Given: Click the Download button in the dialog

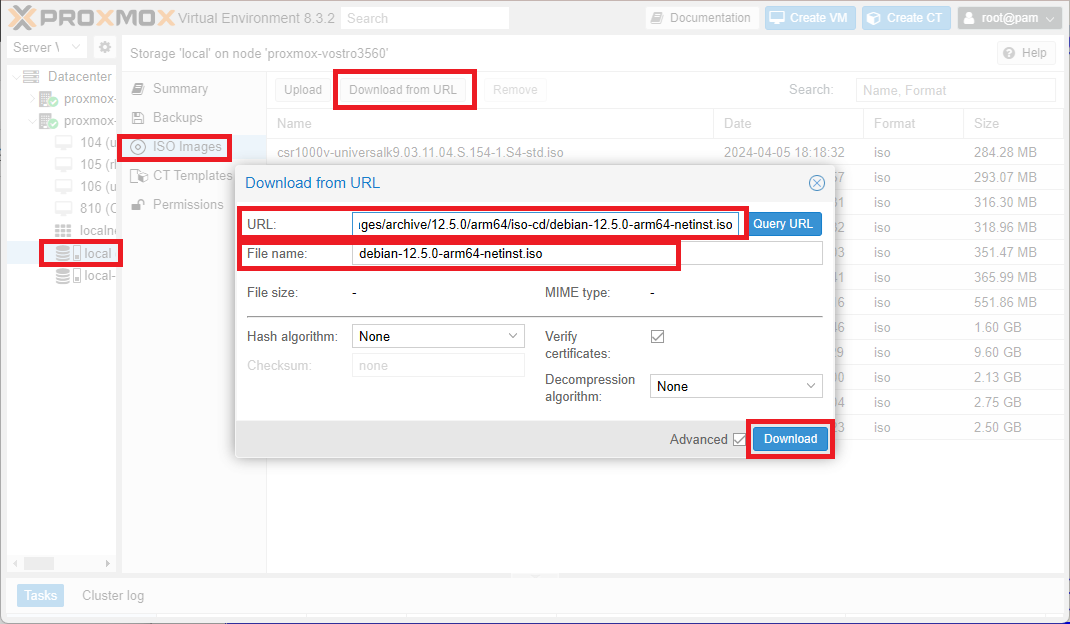Looking at the screenshot, I should coord(790,439).
